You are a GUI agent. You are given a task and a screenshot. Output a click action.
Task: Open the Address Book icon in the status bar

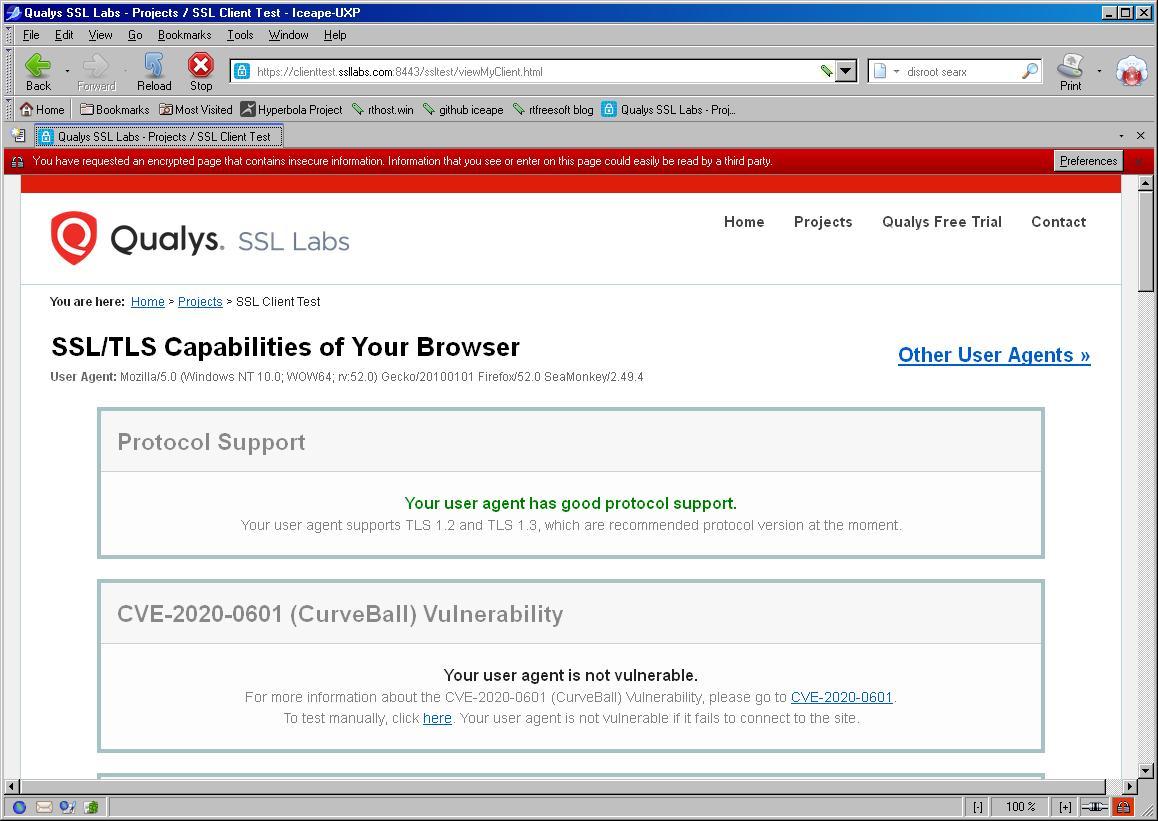click(91, 807)
